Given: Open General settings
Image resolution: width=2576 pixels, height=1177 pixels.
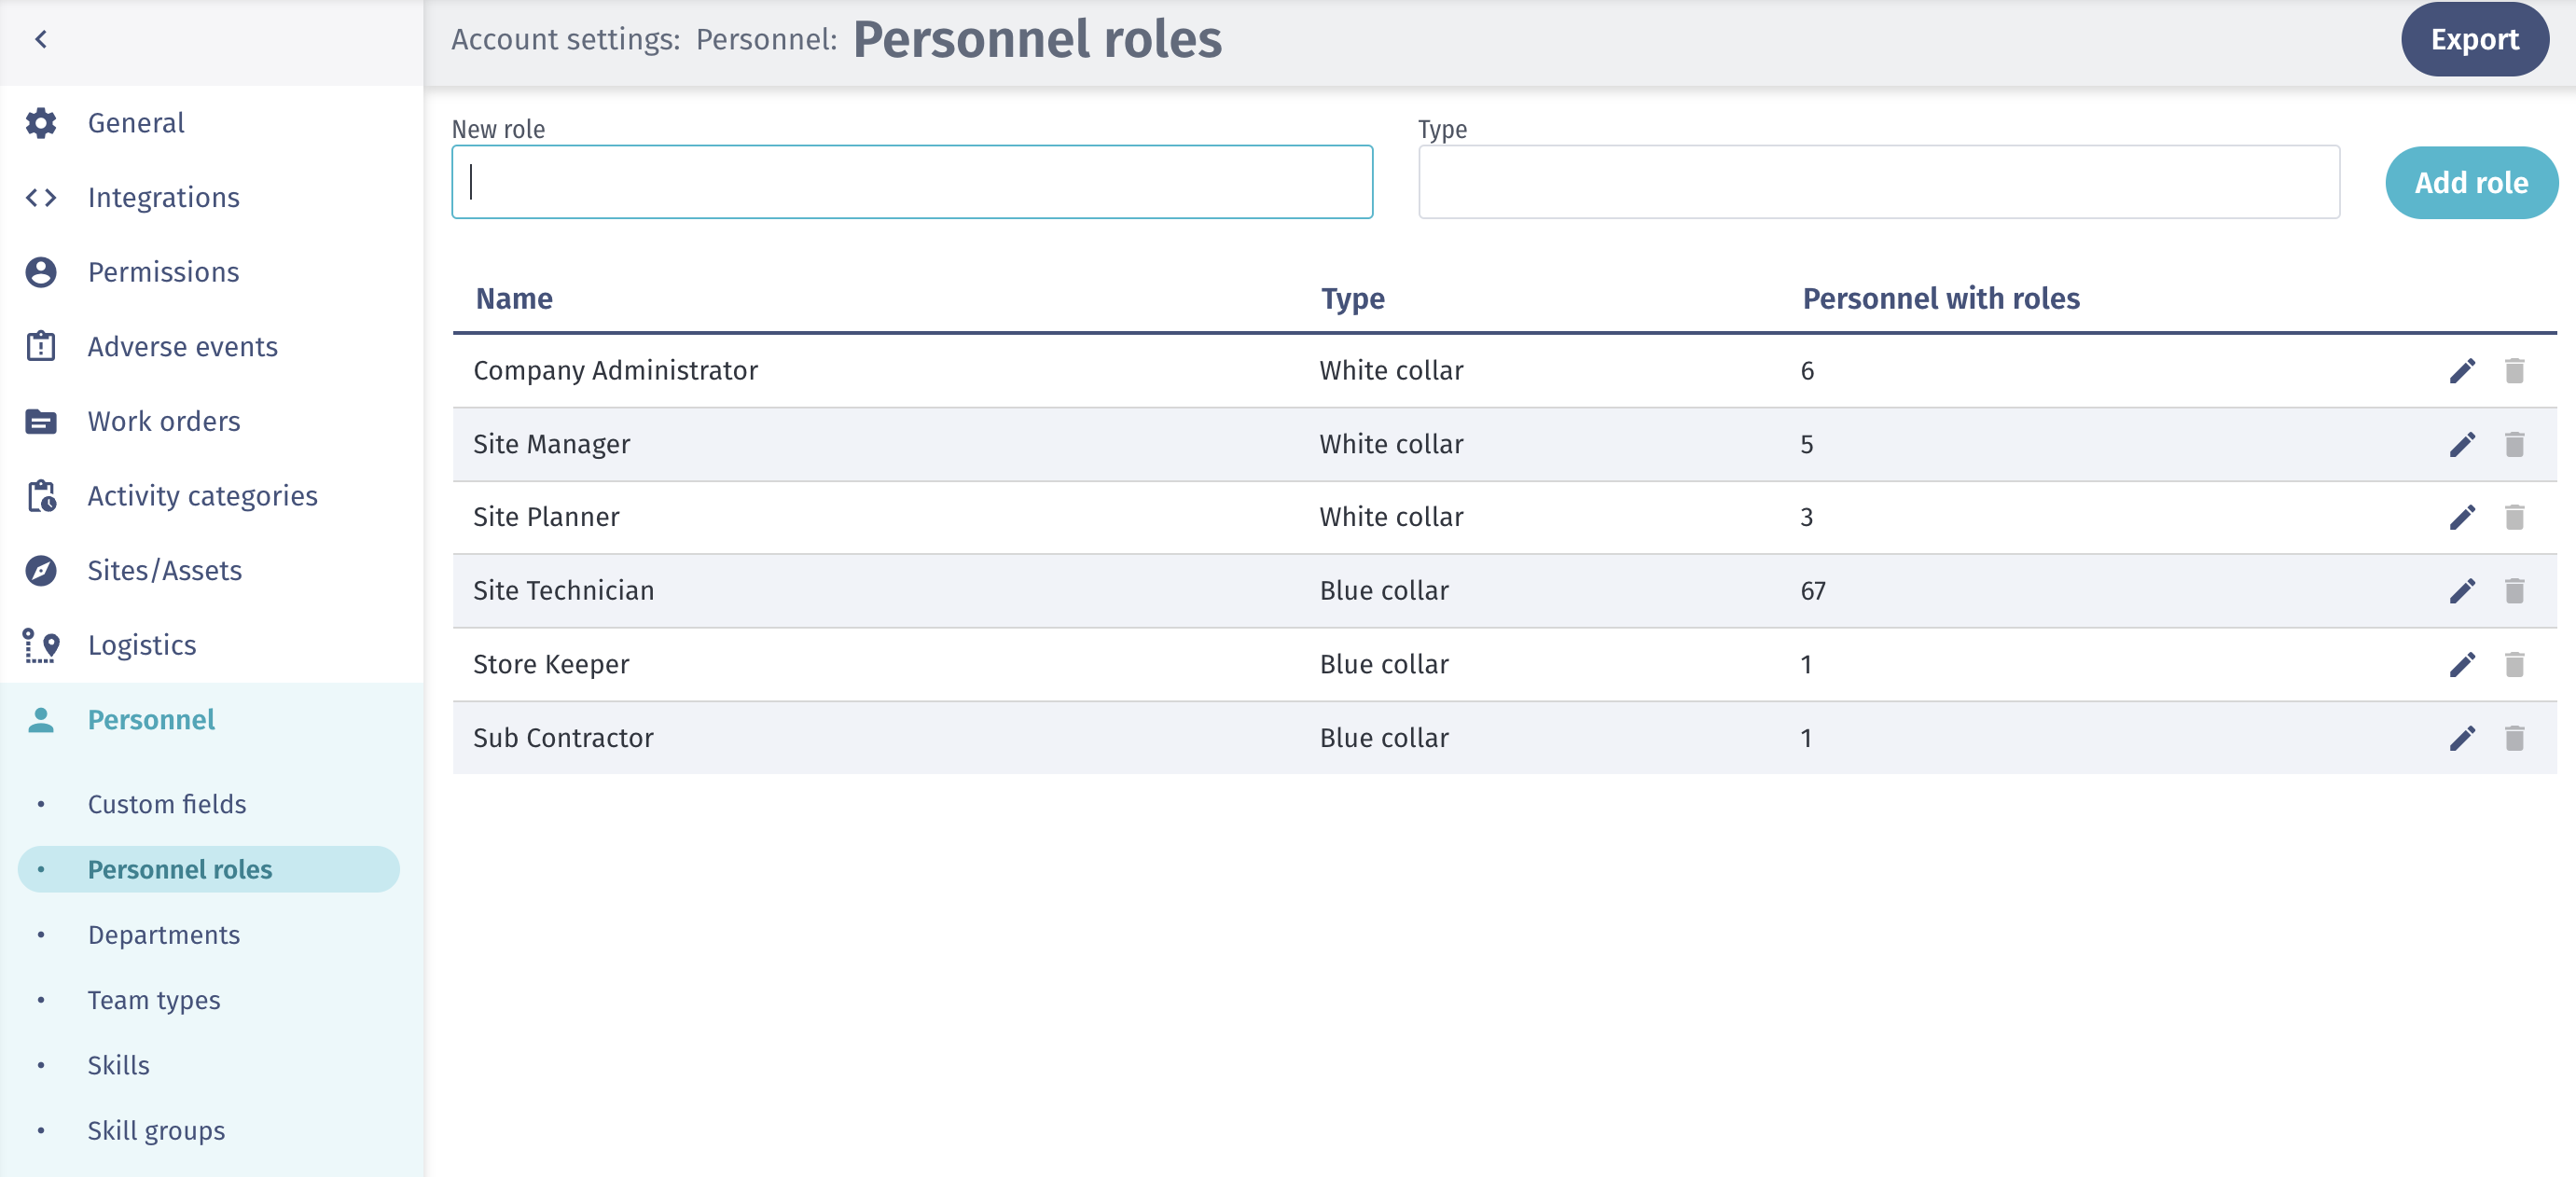Looking at the screenshot, I should point(136,123).
